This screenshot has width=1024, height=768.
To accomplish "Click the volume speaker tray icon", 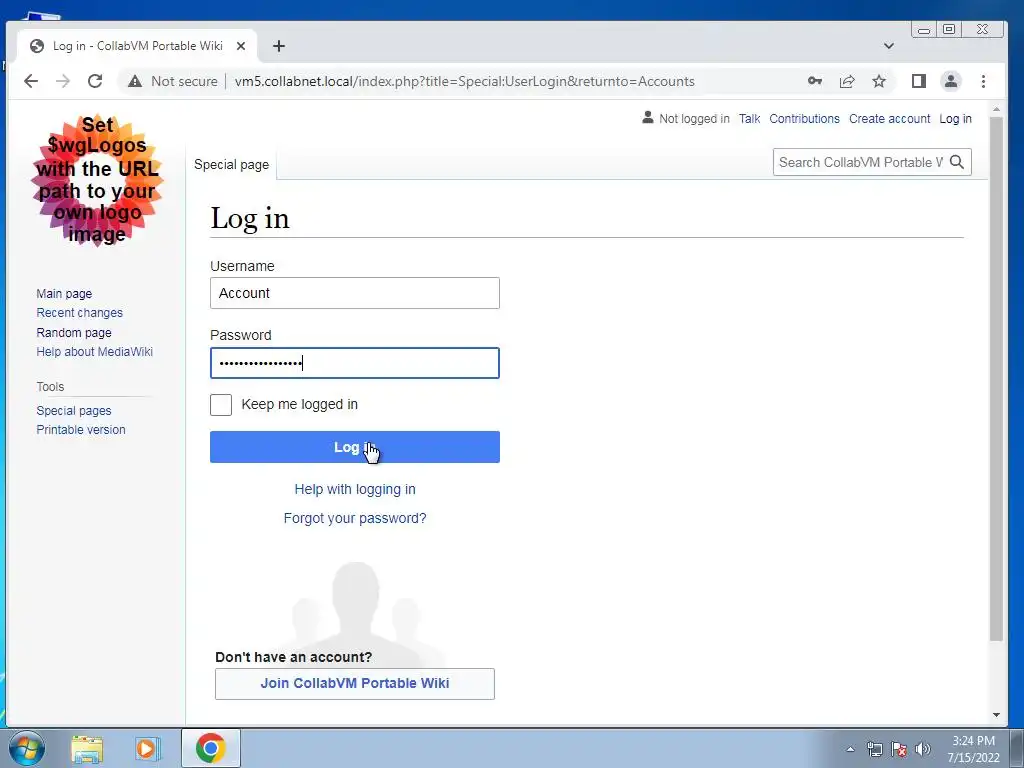I will [x=923, y=749].
